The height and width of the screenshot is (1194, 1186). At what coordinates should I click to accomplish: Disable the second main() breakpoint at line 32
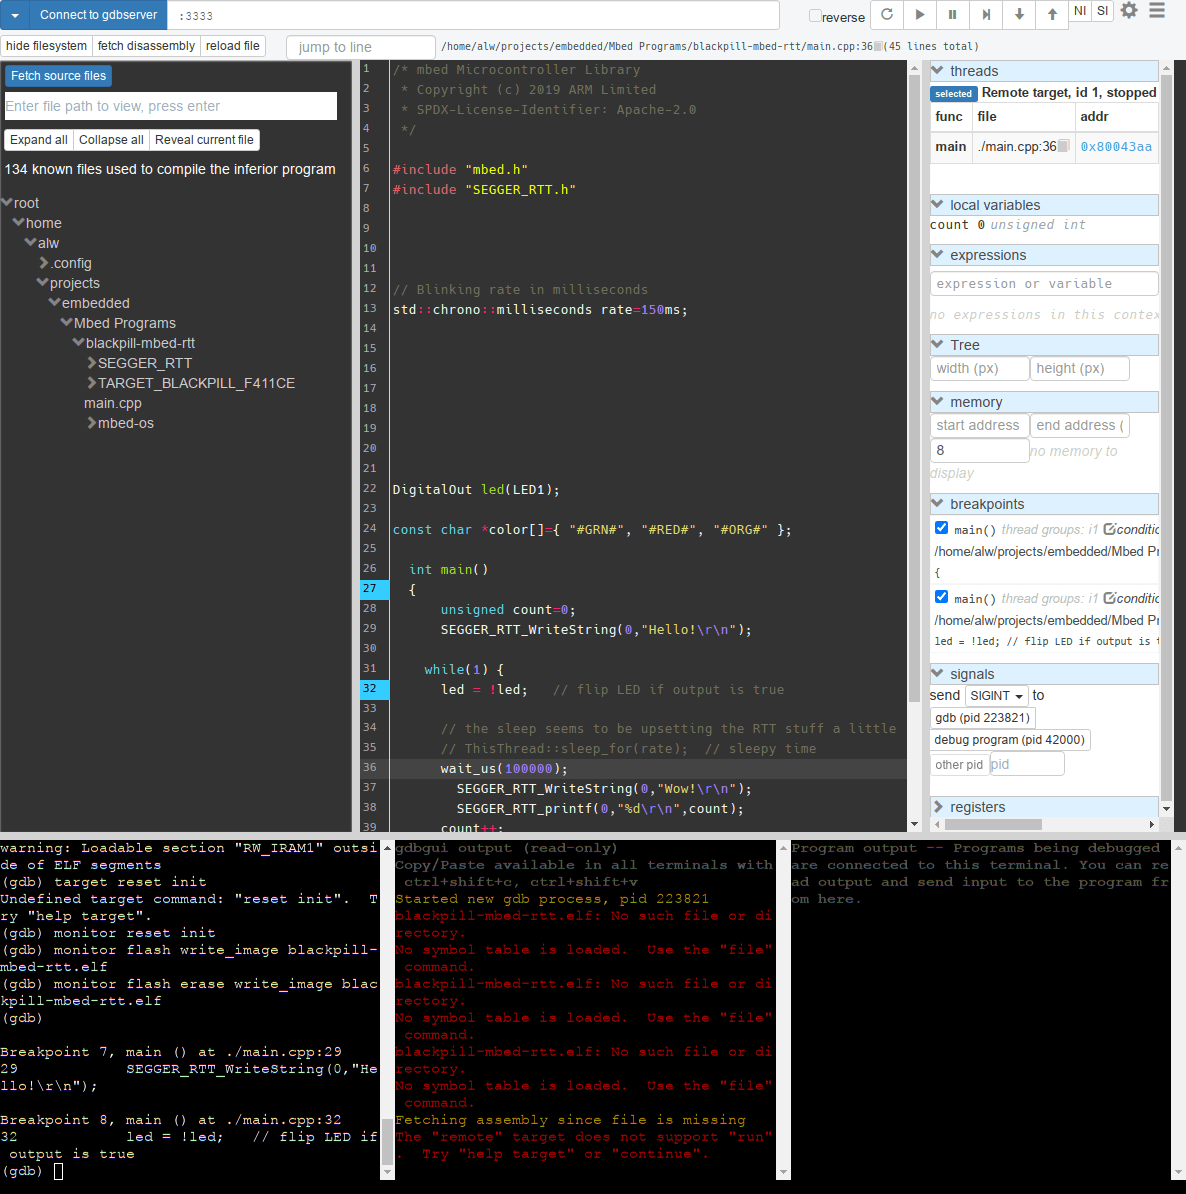coord(941,597)
